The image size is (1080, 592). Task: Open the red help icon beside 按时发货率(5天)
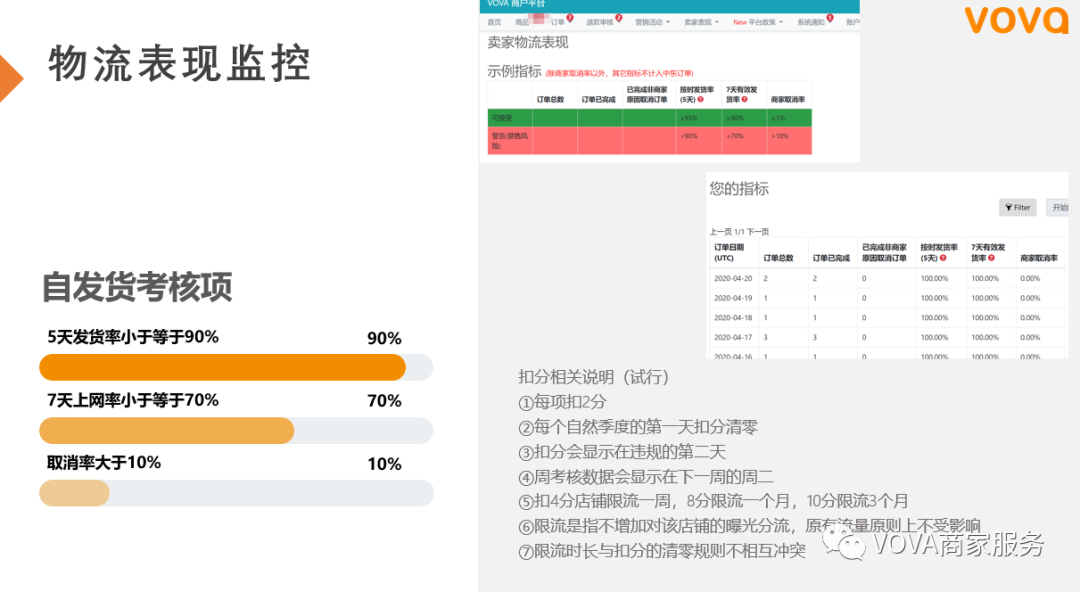701,98
